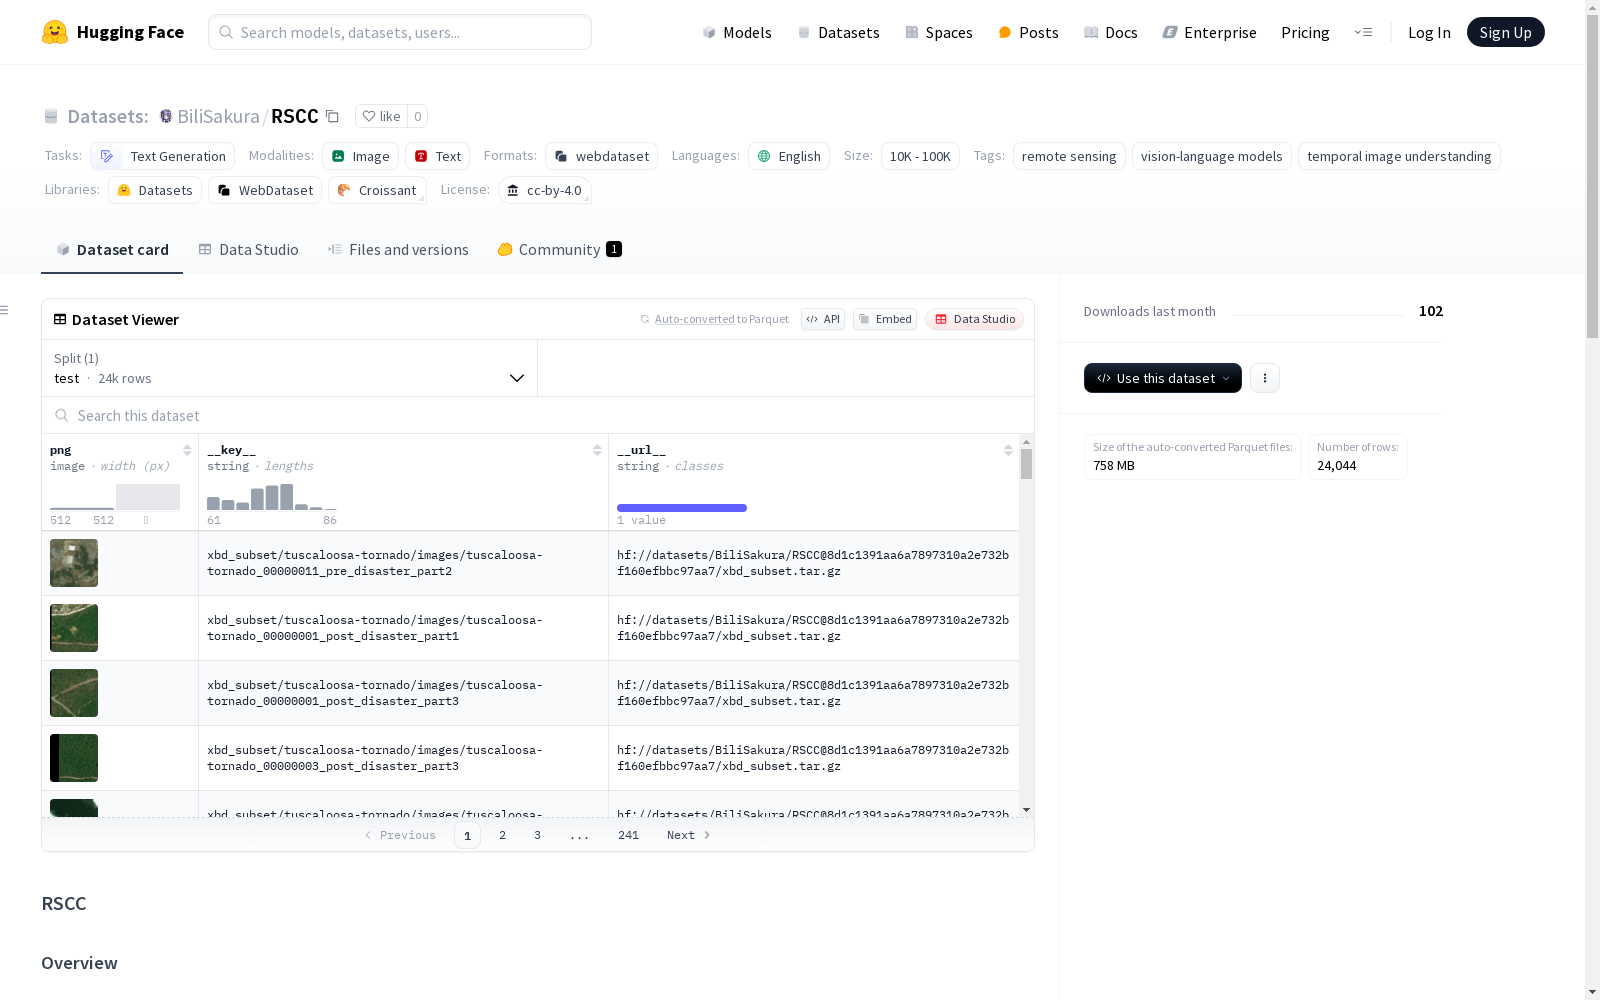The image size is (1600, 1000).
Task: Click the vision-language models tag
Action: 1212,156
